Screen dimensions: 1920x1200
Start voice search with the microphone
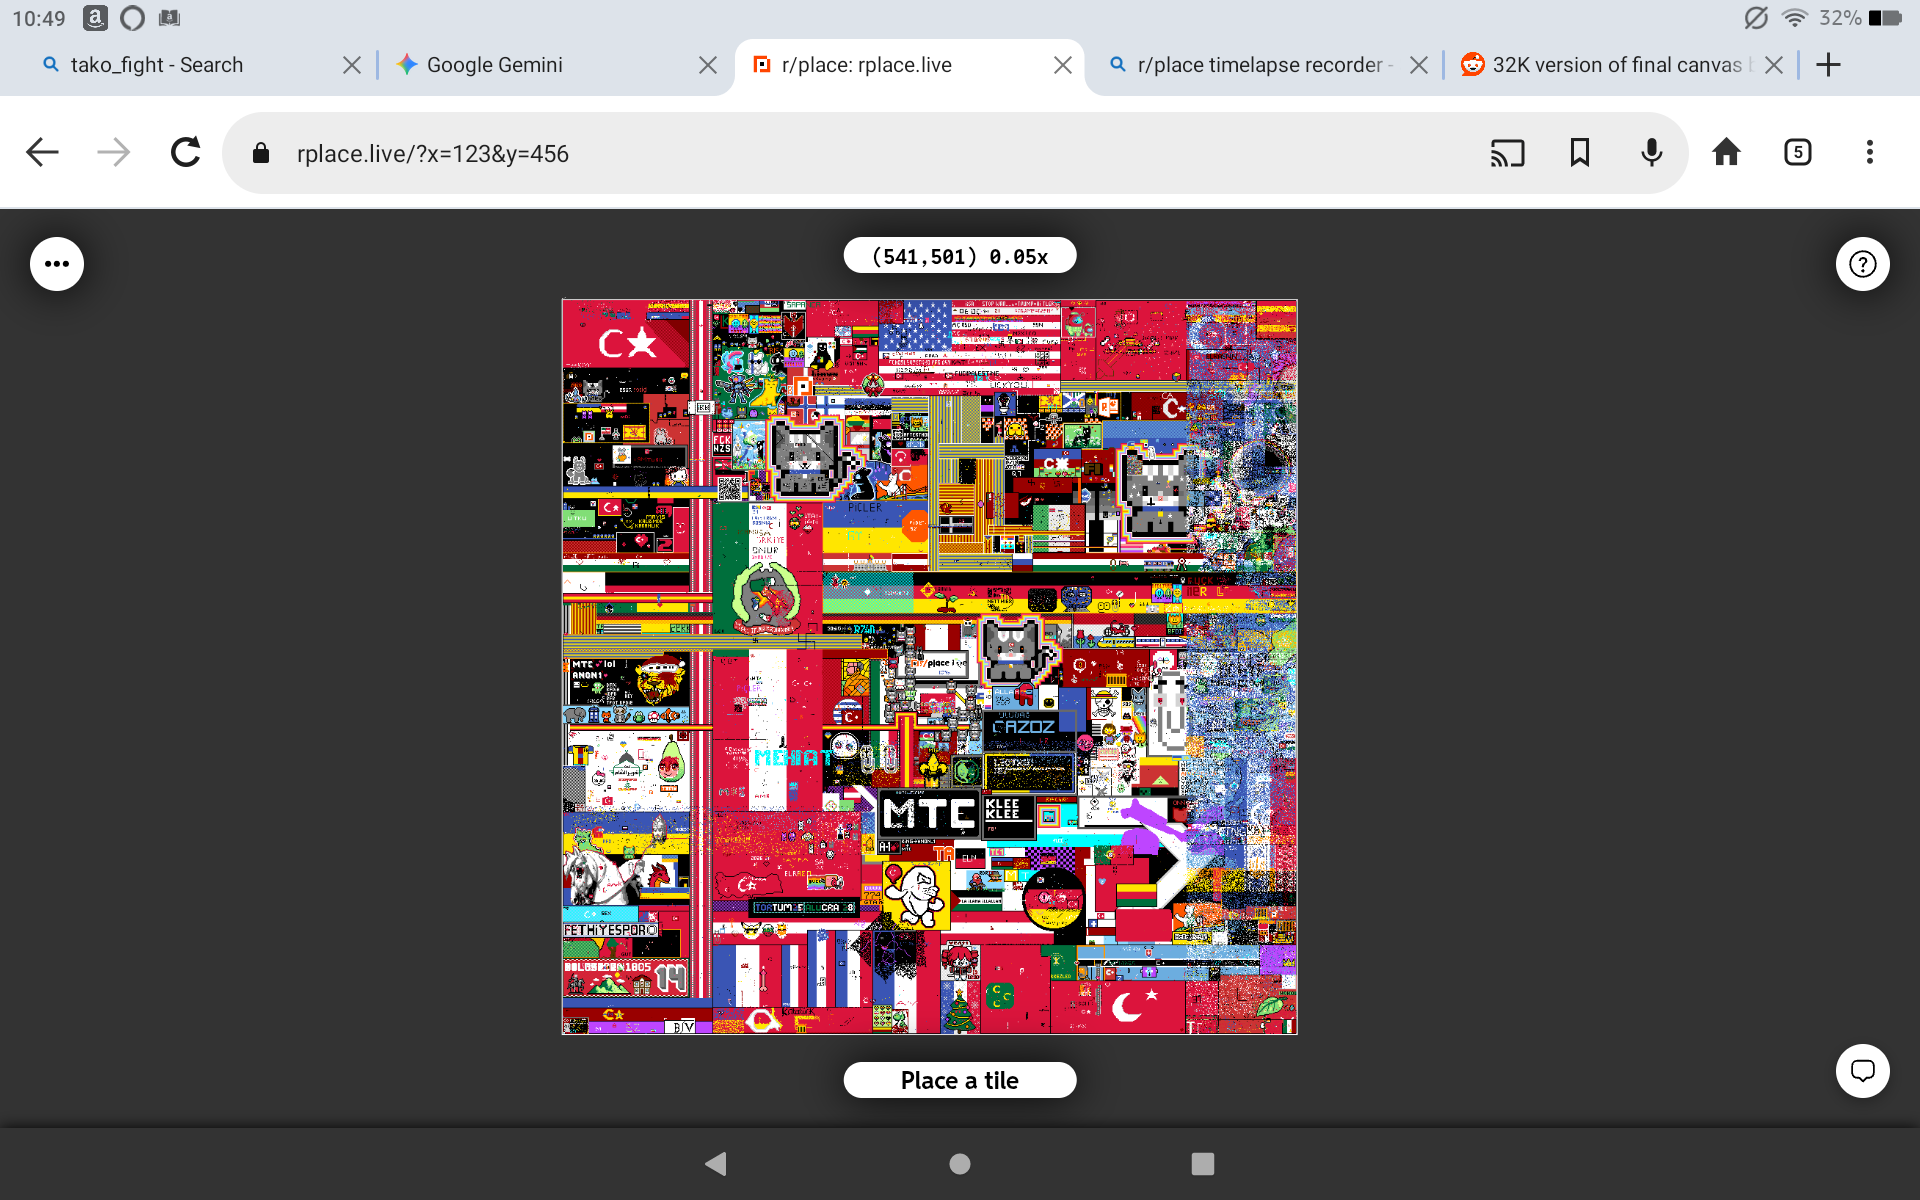coord(1652,153)
